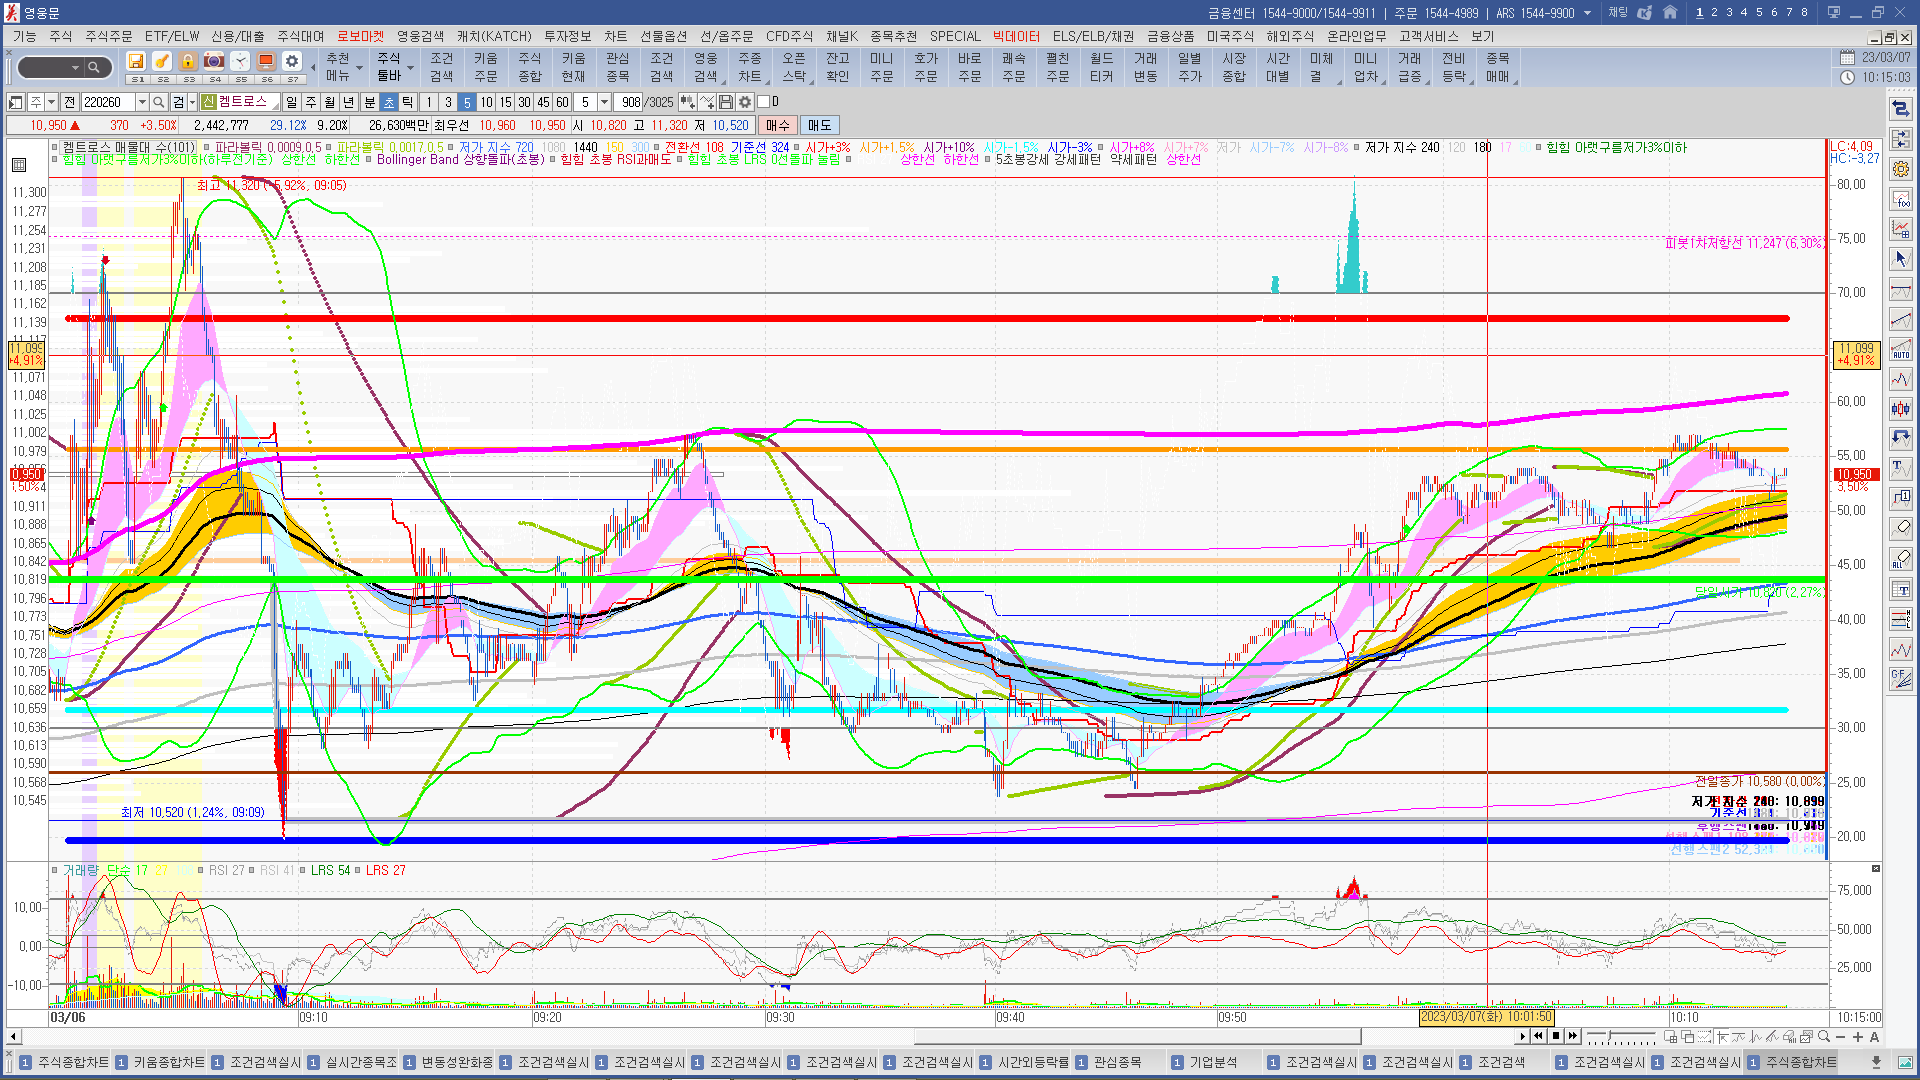The image size is (1920, 1080).
Task: Click the 908 bar count input field
Action: pos(630,102)
